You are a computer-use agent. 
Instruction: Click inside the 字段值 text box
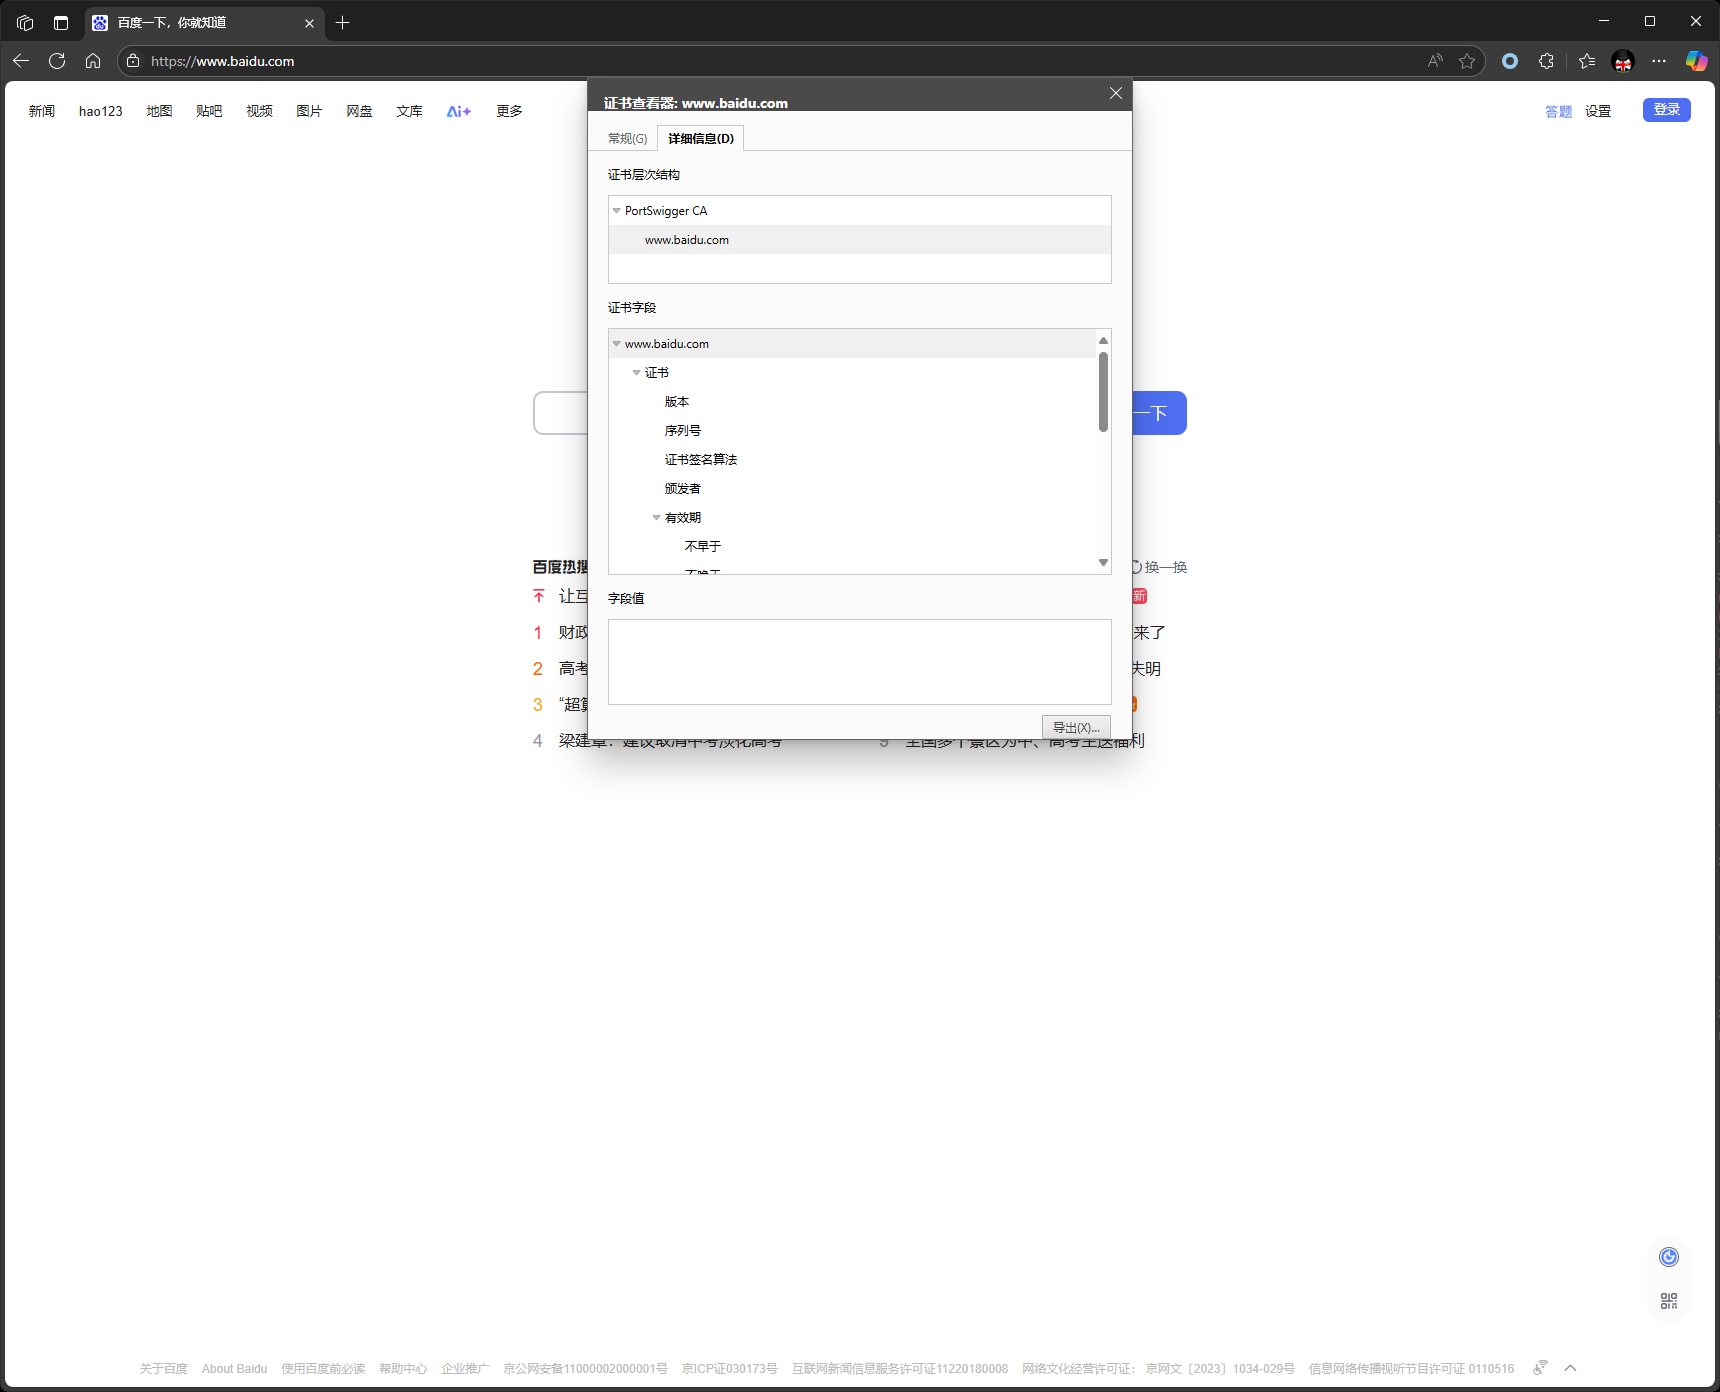(x=859, y=662)
